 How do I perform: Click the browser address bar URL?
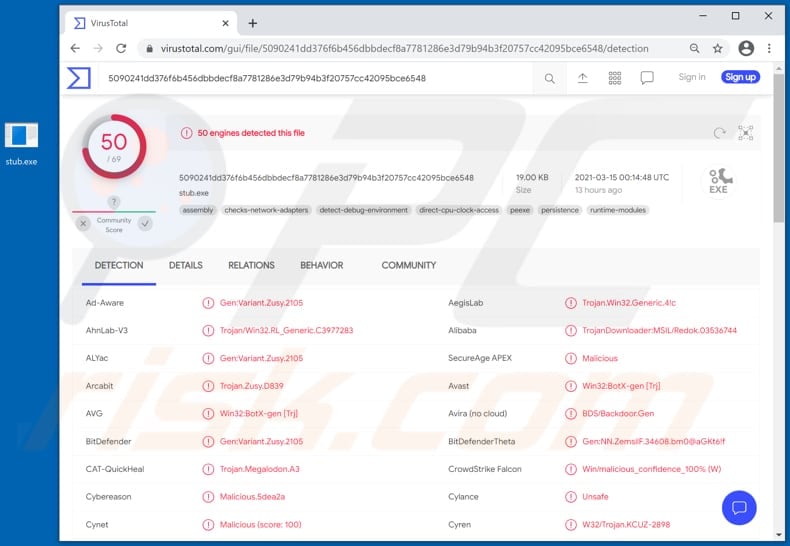(404, 49)
